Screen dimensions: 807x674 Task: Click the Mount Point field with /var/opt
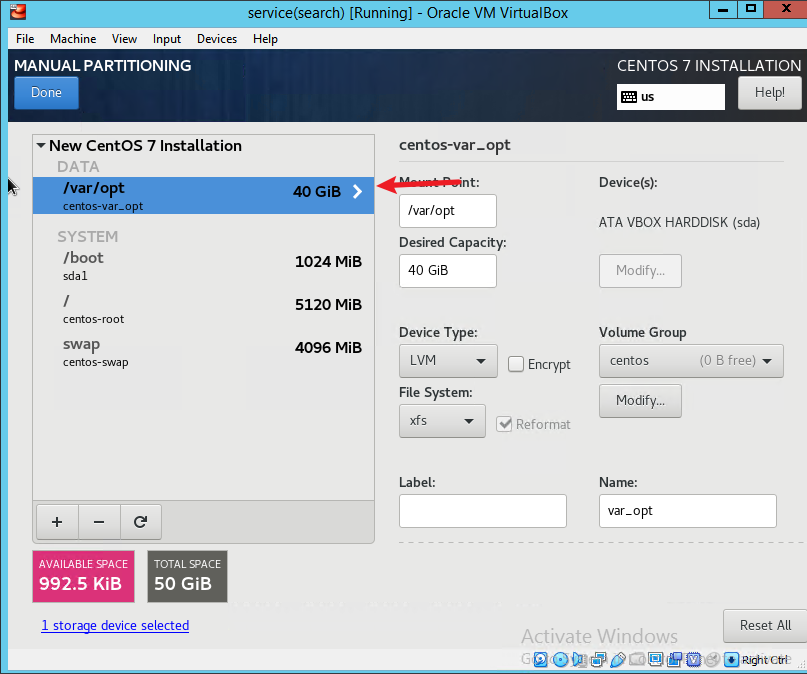(448, 211)
